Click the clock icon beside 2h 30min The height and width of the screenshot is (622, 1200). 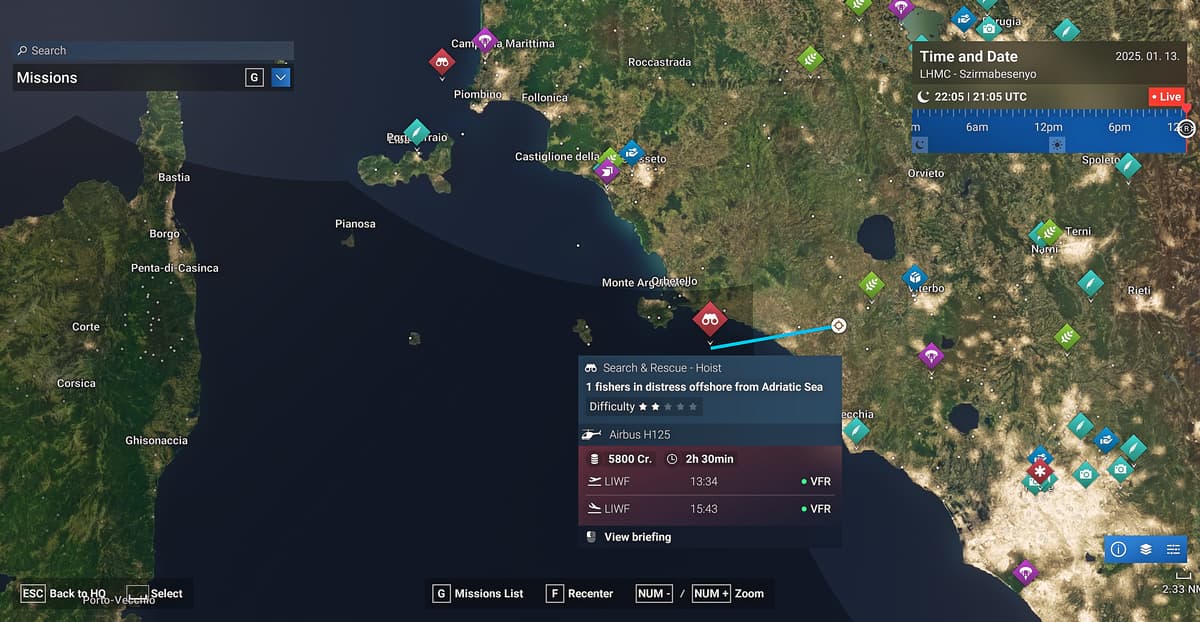(672, 459)
